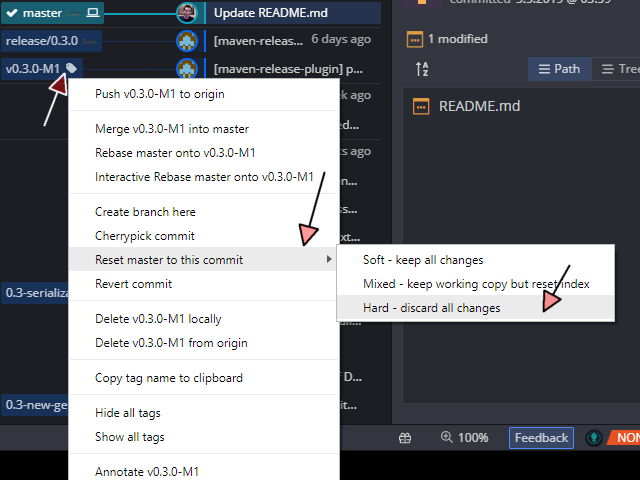Choose Hide all tags
The image size is (640, 480).
coord(204,413)
